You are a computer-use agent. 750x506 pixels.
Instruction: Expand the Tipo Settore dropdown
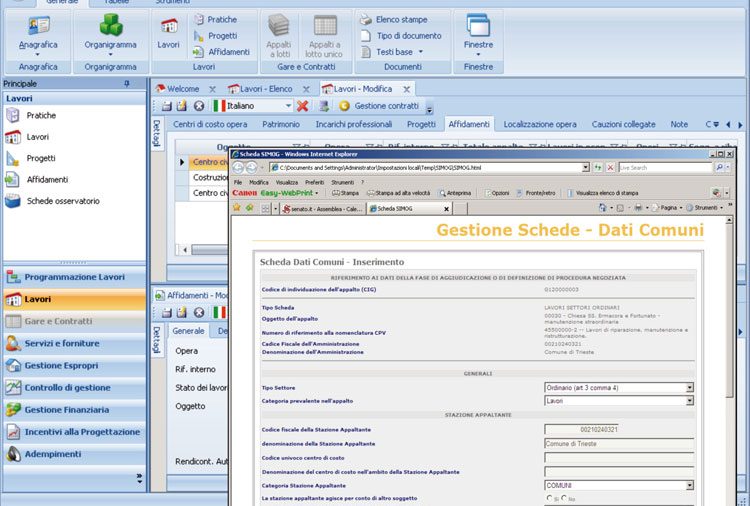pos(689,387)
